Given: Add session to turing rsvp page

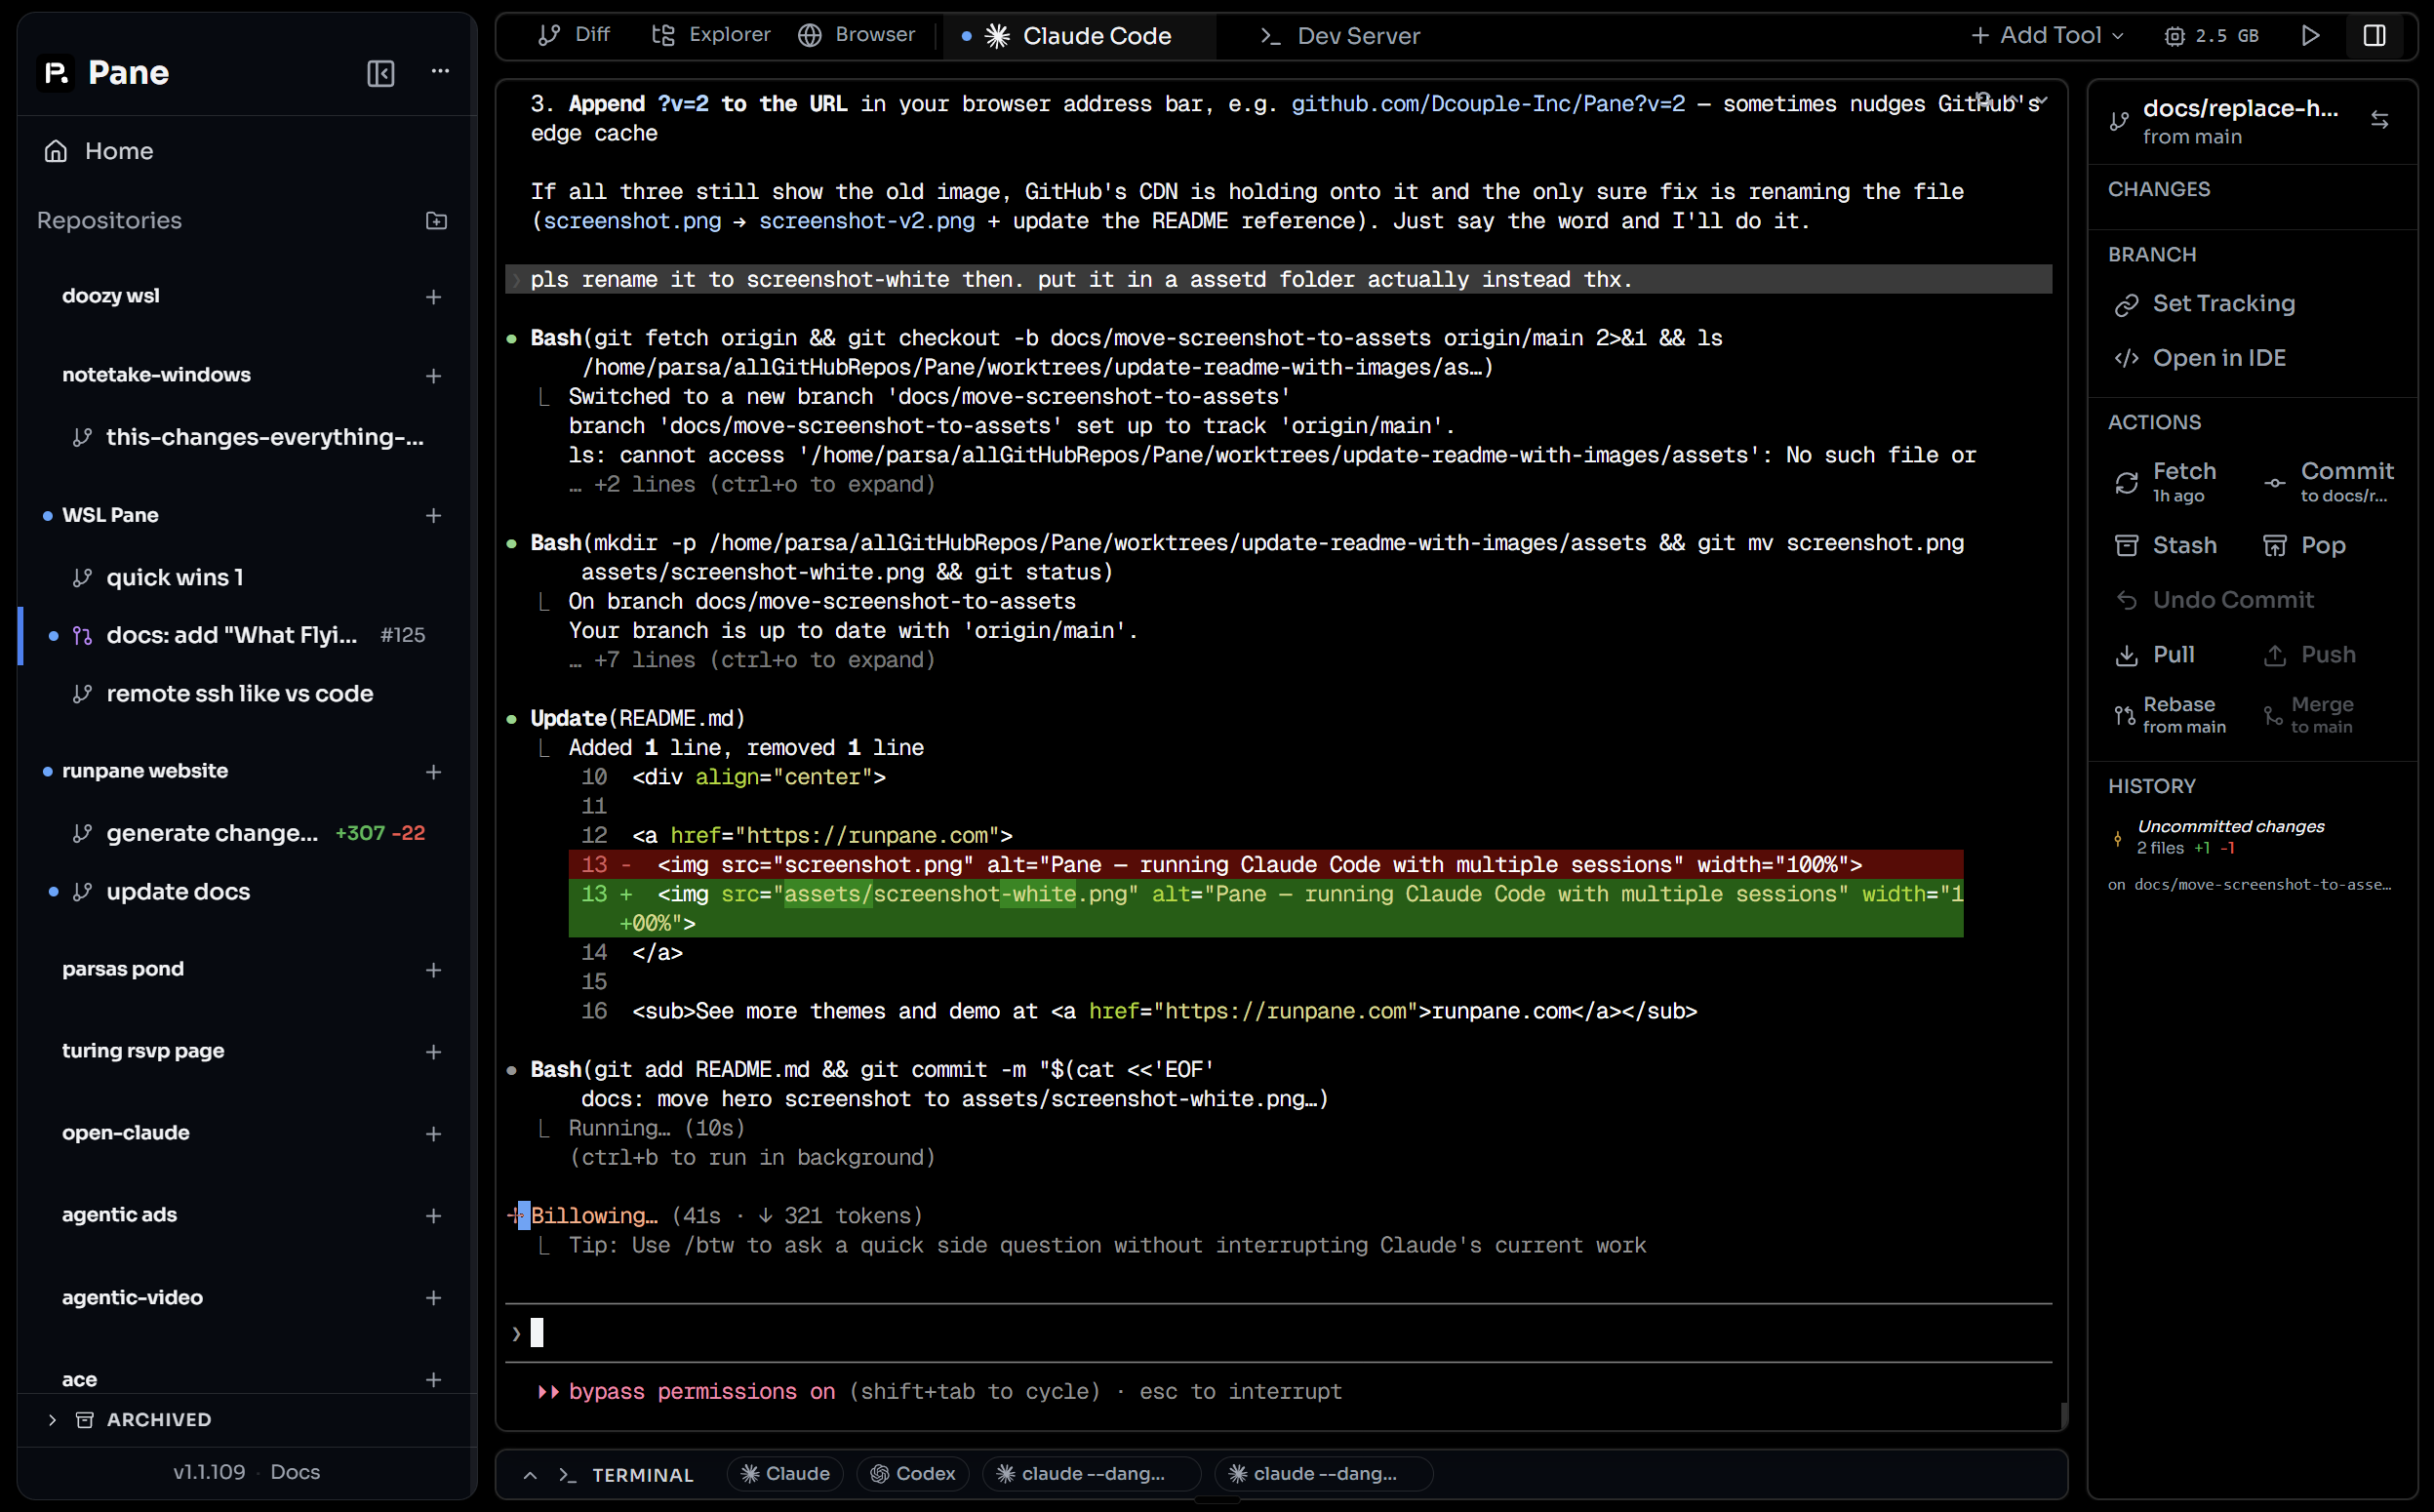Looking at the screenshot, I should [x=433, y=1052].
